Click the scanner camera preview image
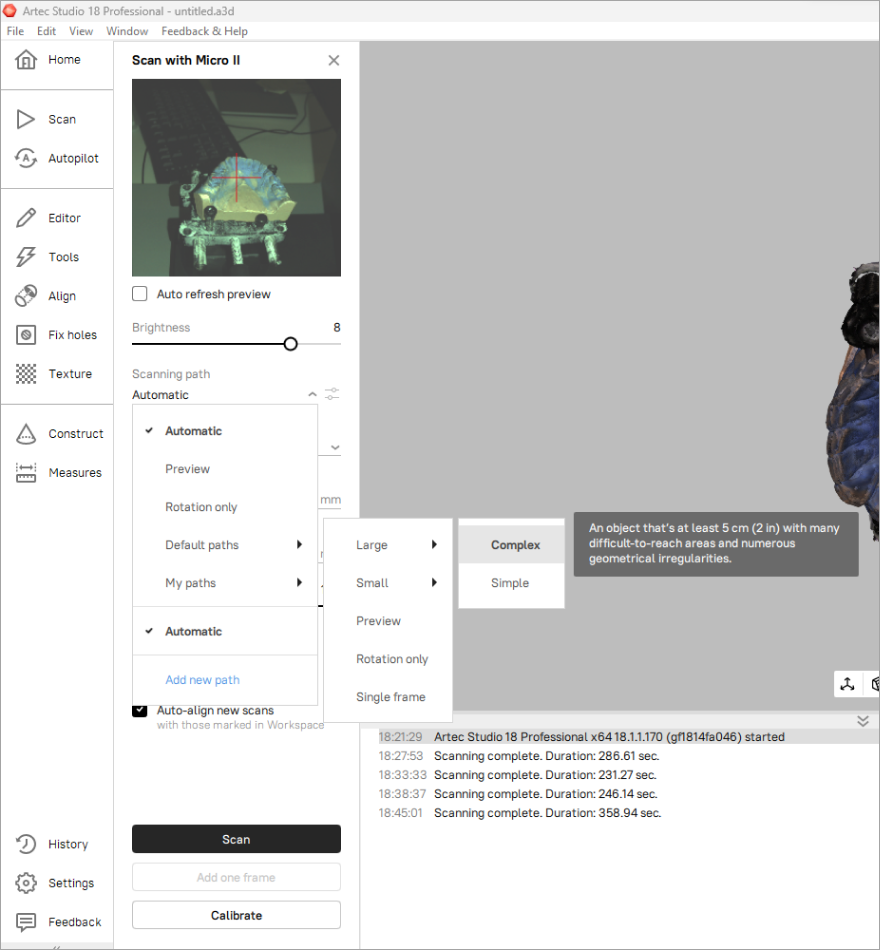This screenshot has width=880, height=950. [x=236, y=178]
